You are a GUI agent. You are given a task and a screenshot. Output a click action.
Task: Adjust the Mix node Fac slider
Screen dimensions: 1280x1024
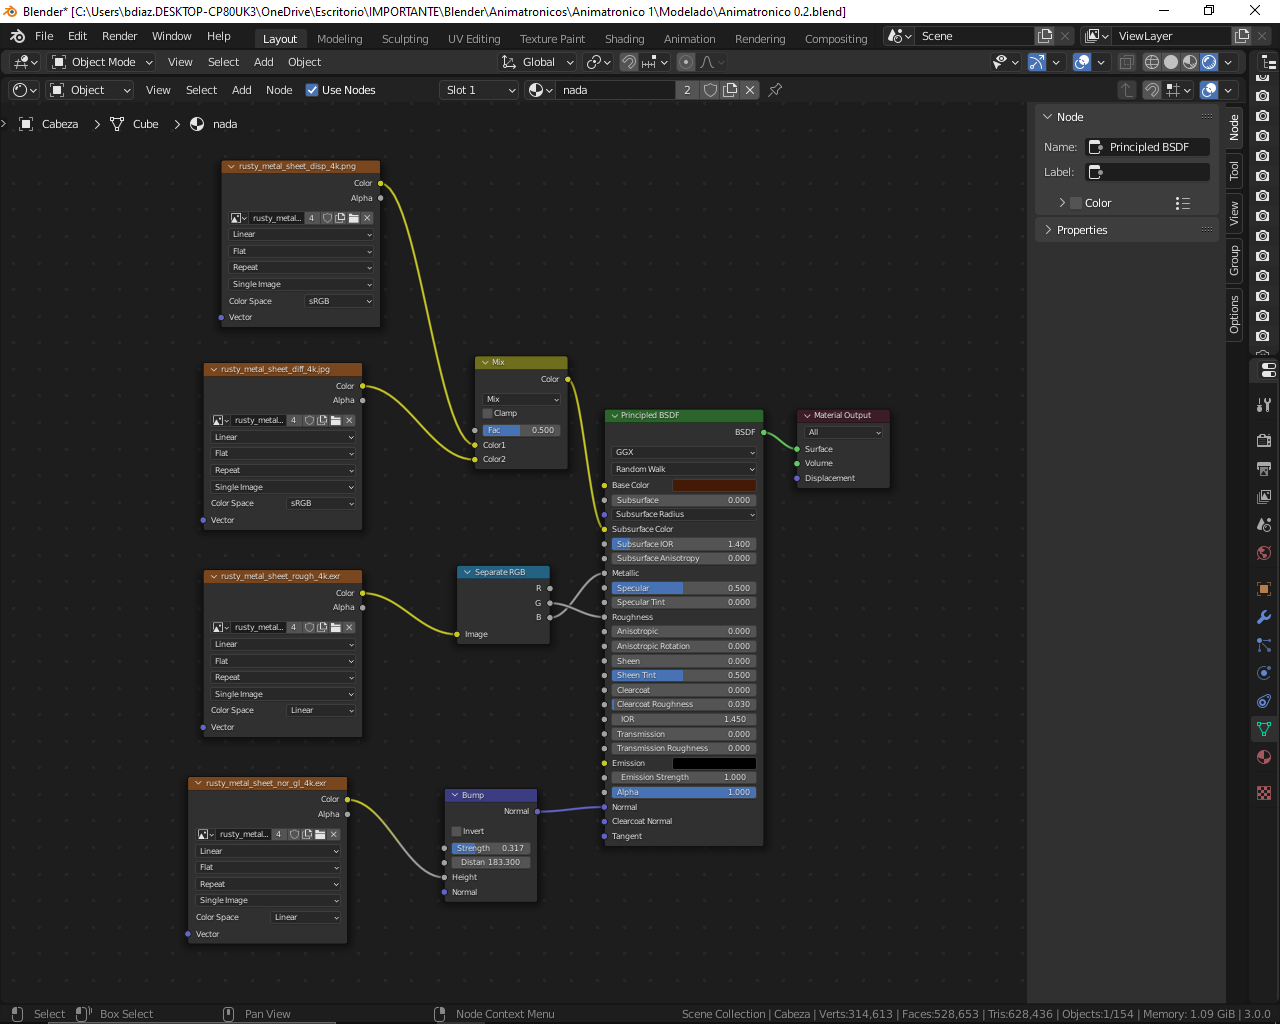click(522, 430)
